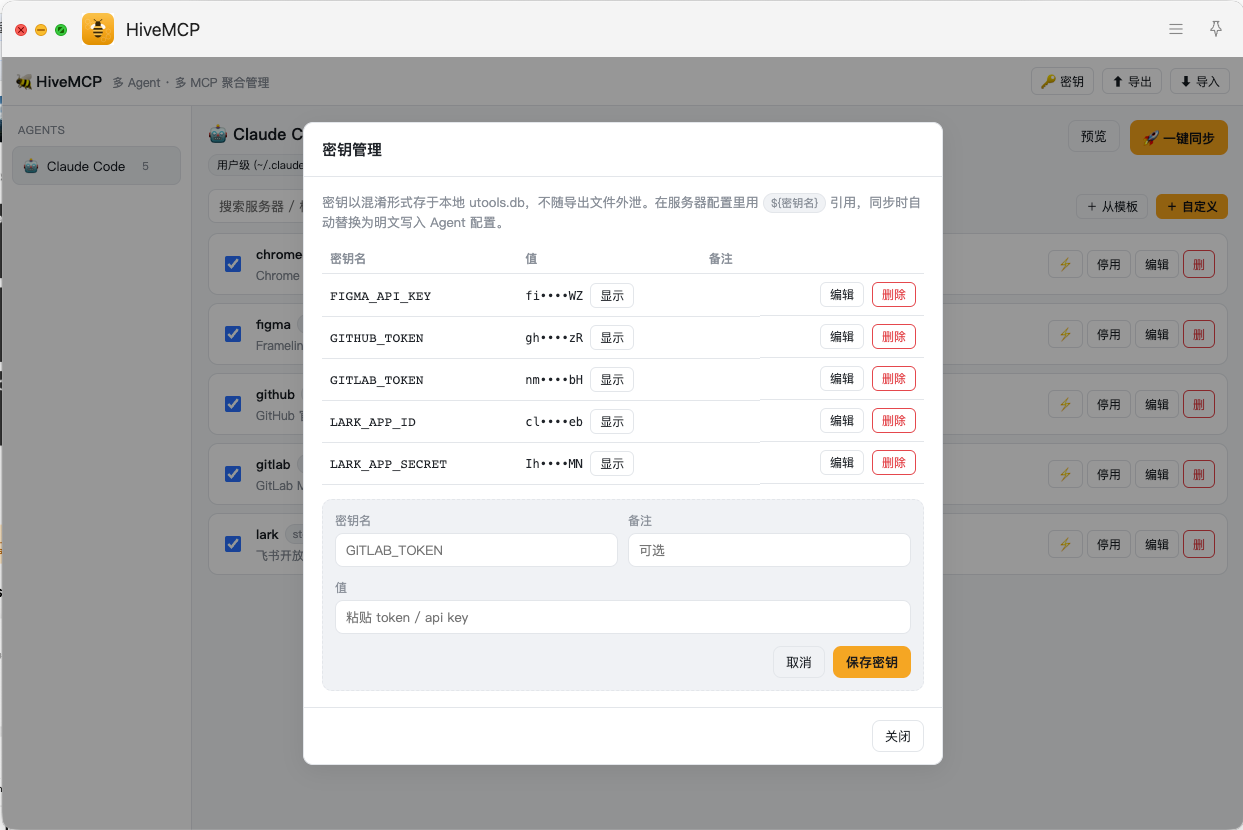This screenshot has width=1243, height=830.
Task: Show the GITLAB_TOKEN value
Action: (x=612, y=380)
